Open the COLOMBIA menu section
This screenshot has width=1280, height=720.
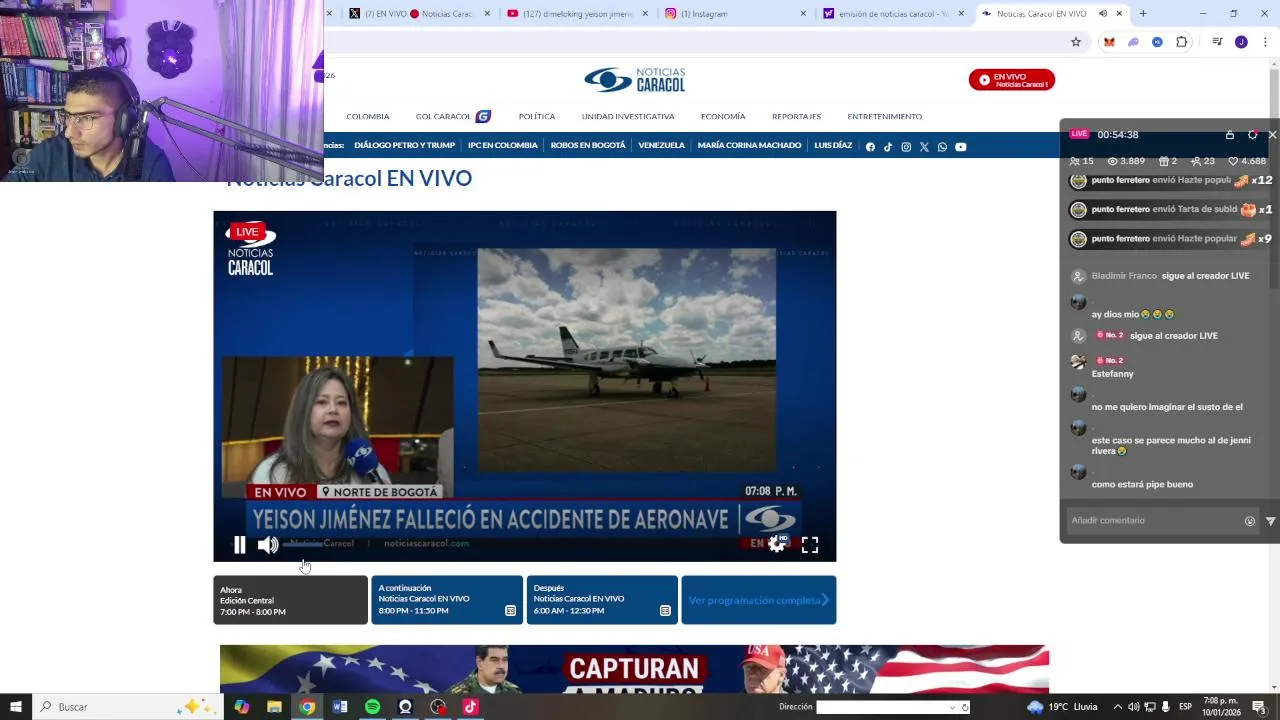point(368,117)
